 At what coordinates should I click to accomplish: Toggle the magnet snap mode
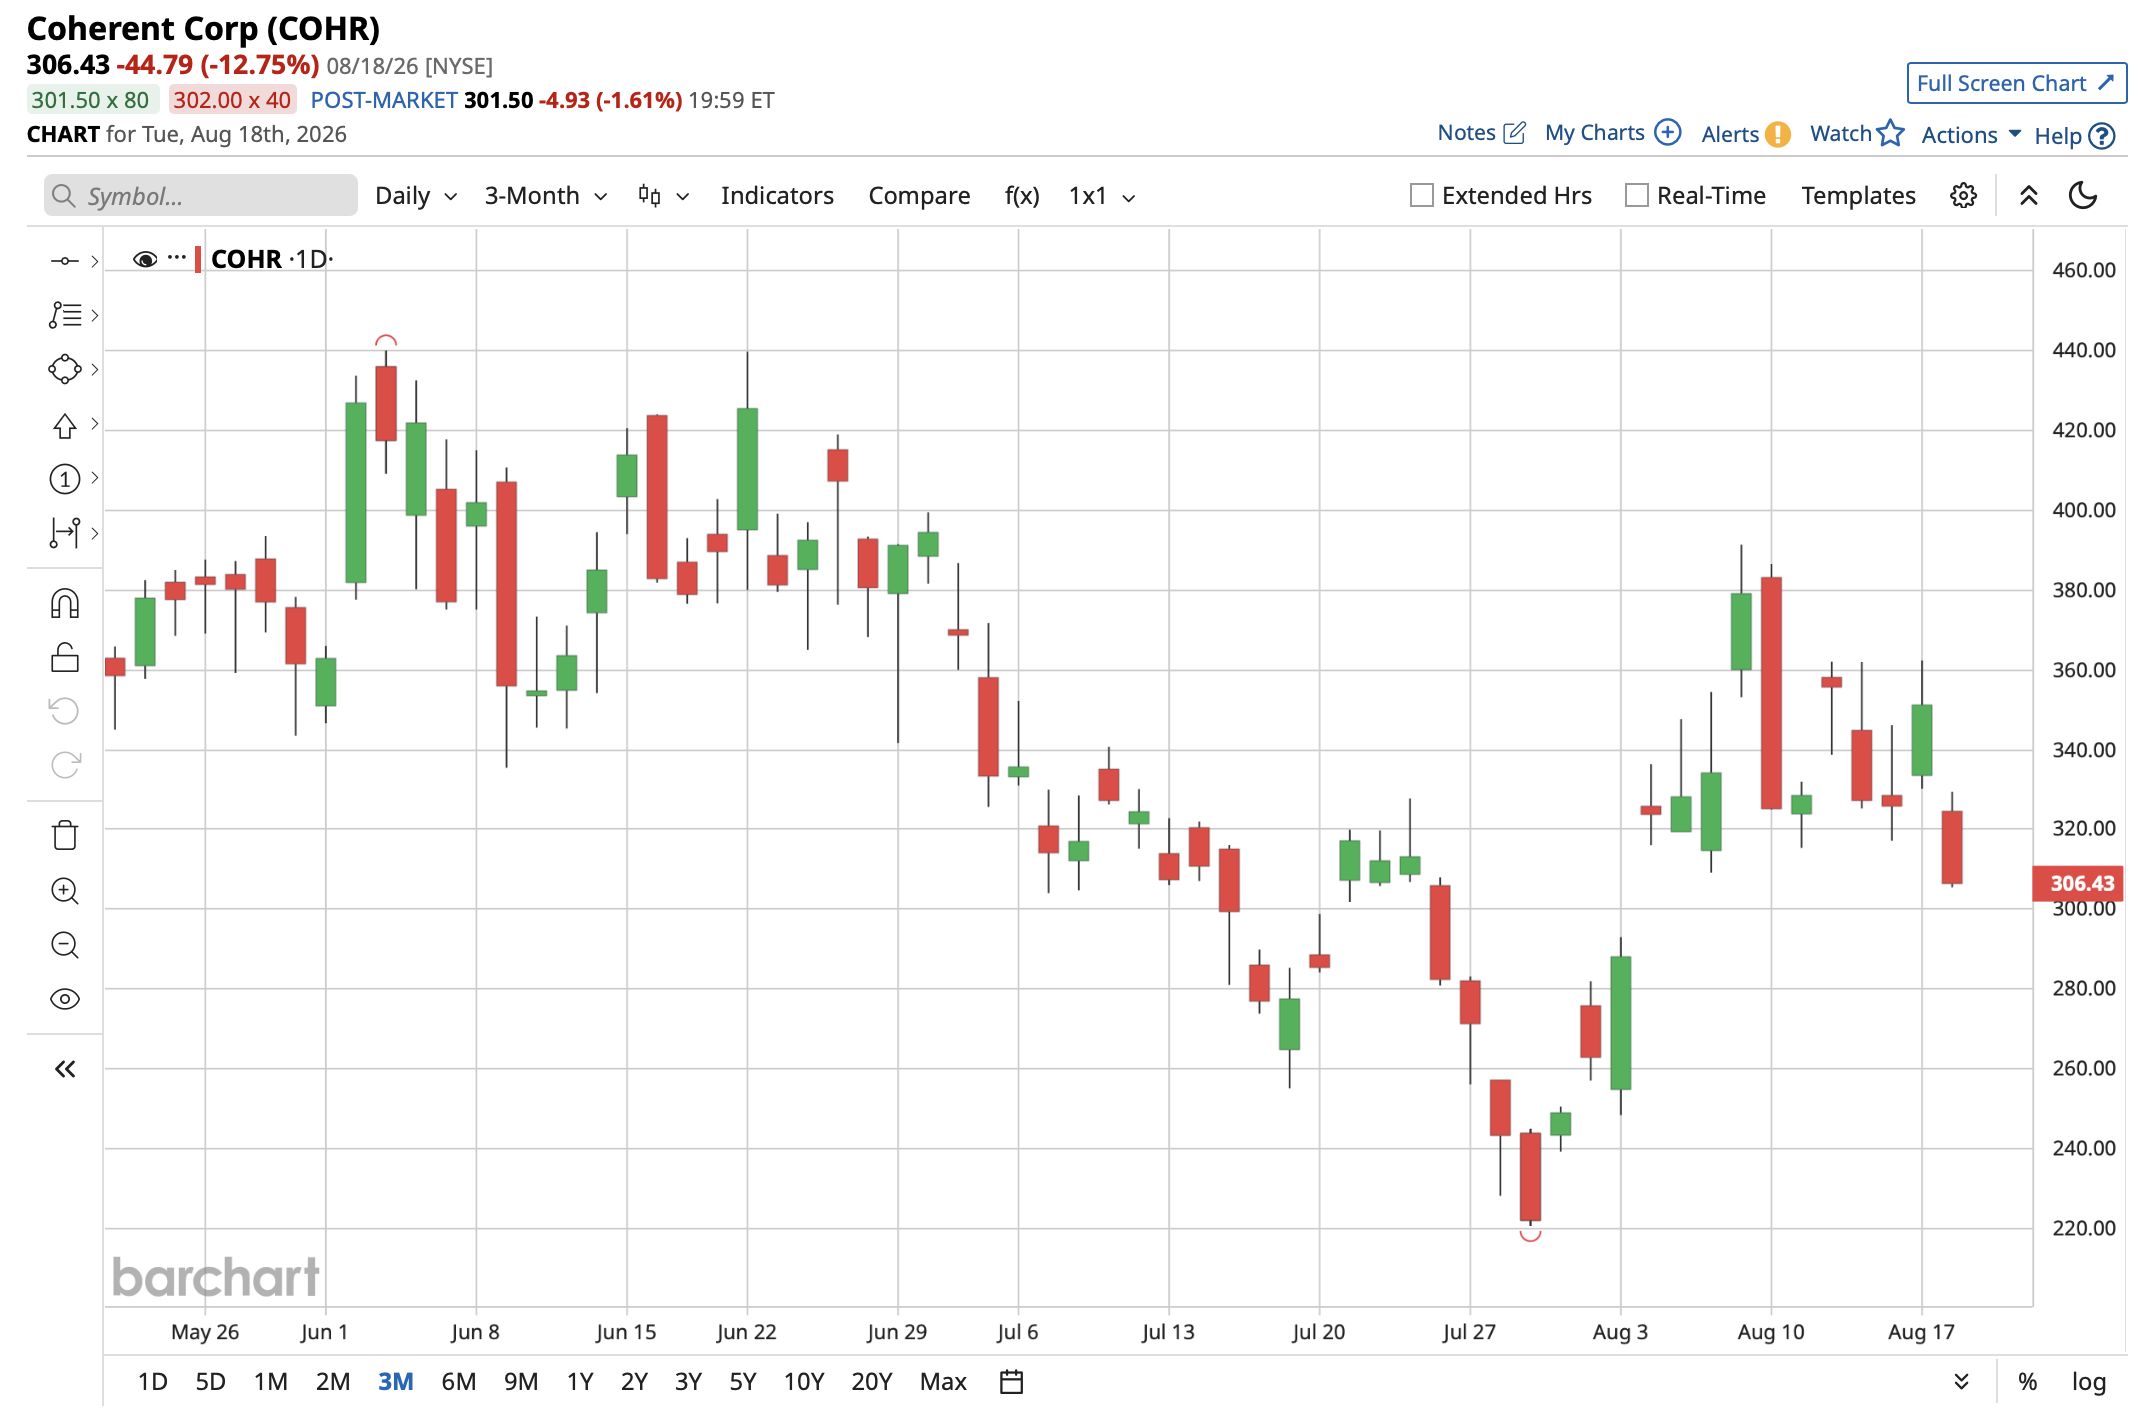coord(65,603)
